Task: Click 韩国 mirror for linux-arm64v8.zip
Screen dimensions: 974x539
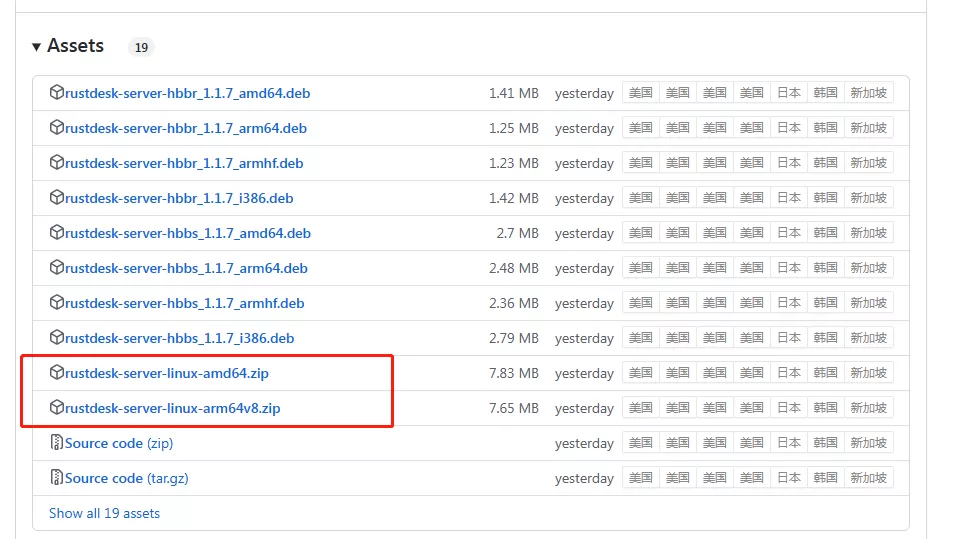Action: (x=826, y=407)
